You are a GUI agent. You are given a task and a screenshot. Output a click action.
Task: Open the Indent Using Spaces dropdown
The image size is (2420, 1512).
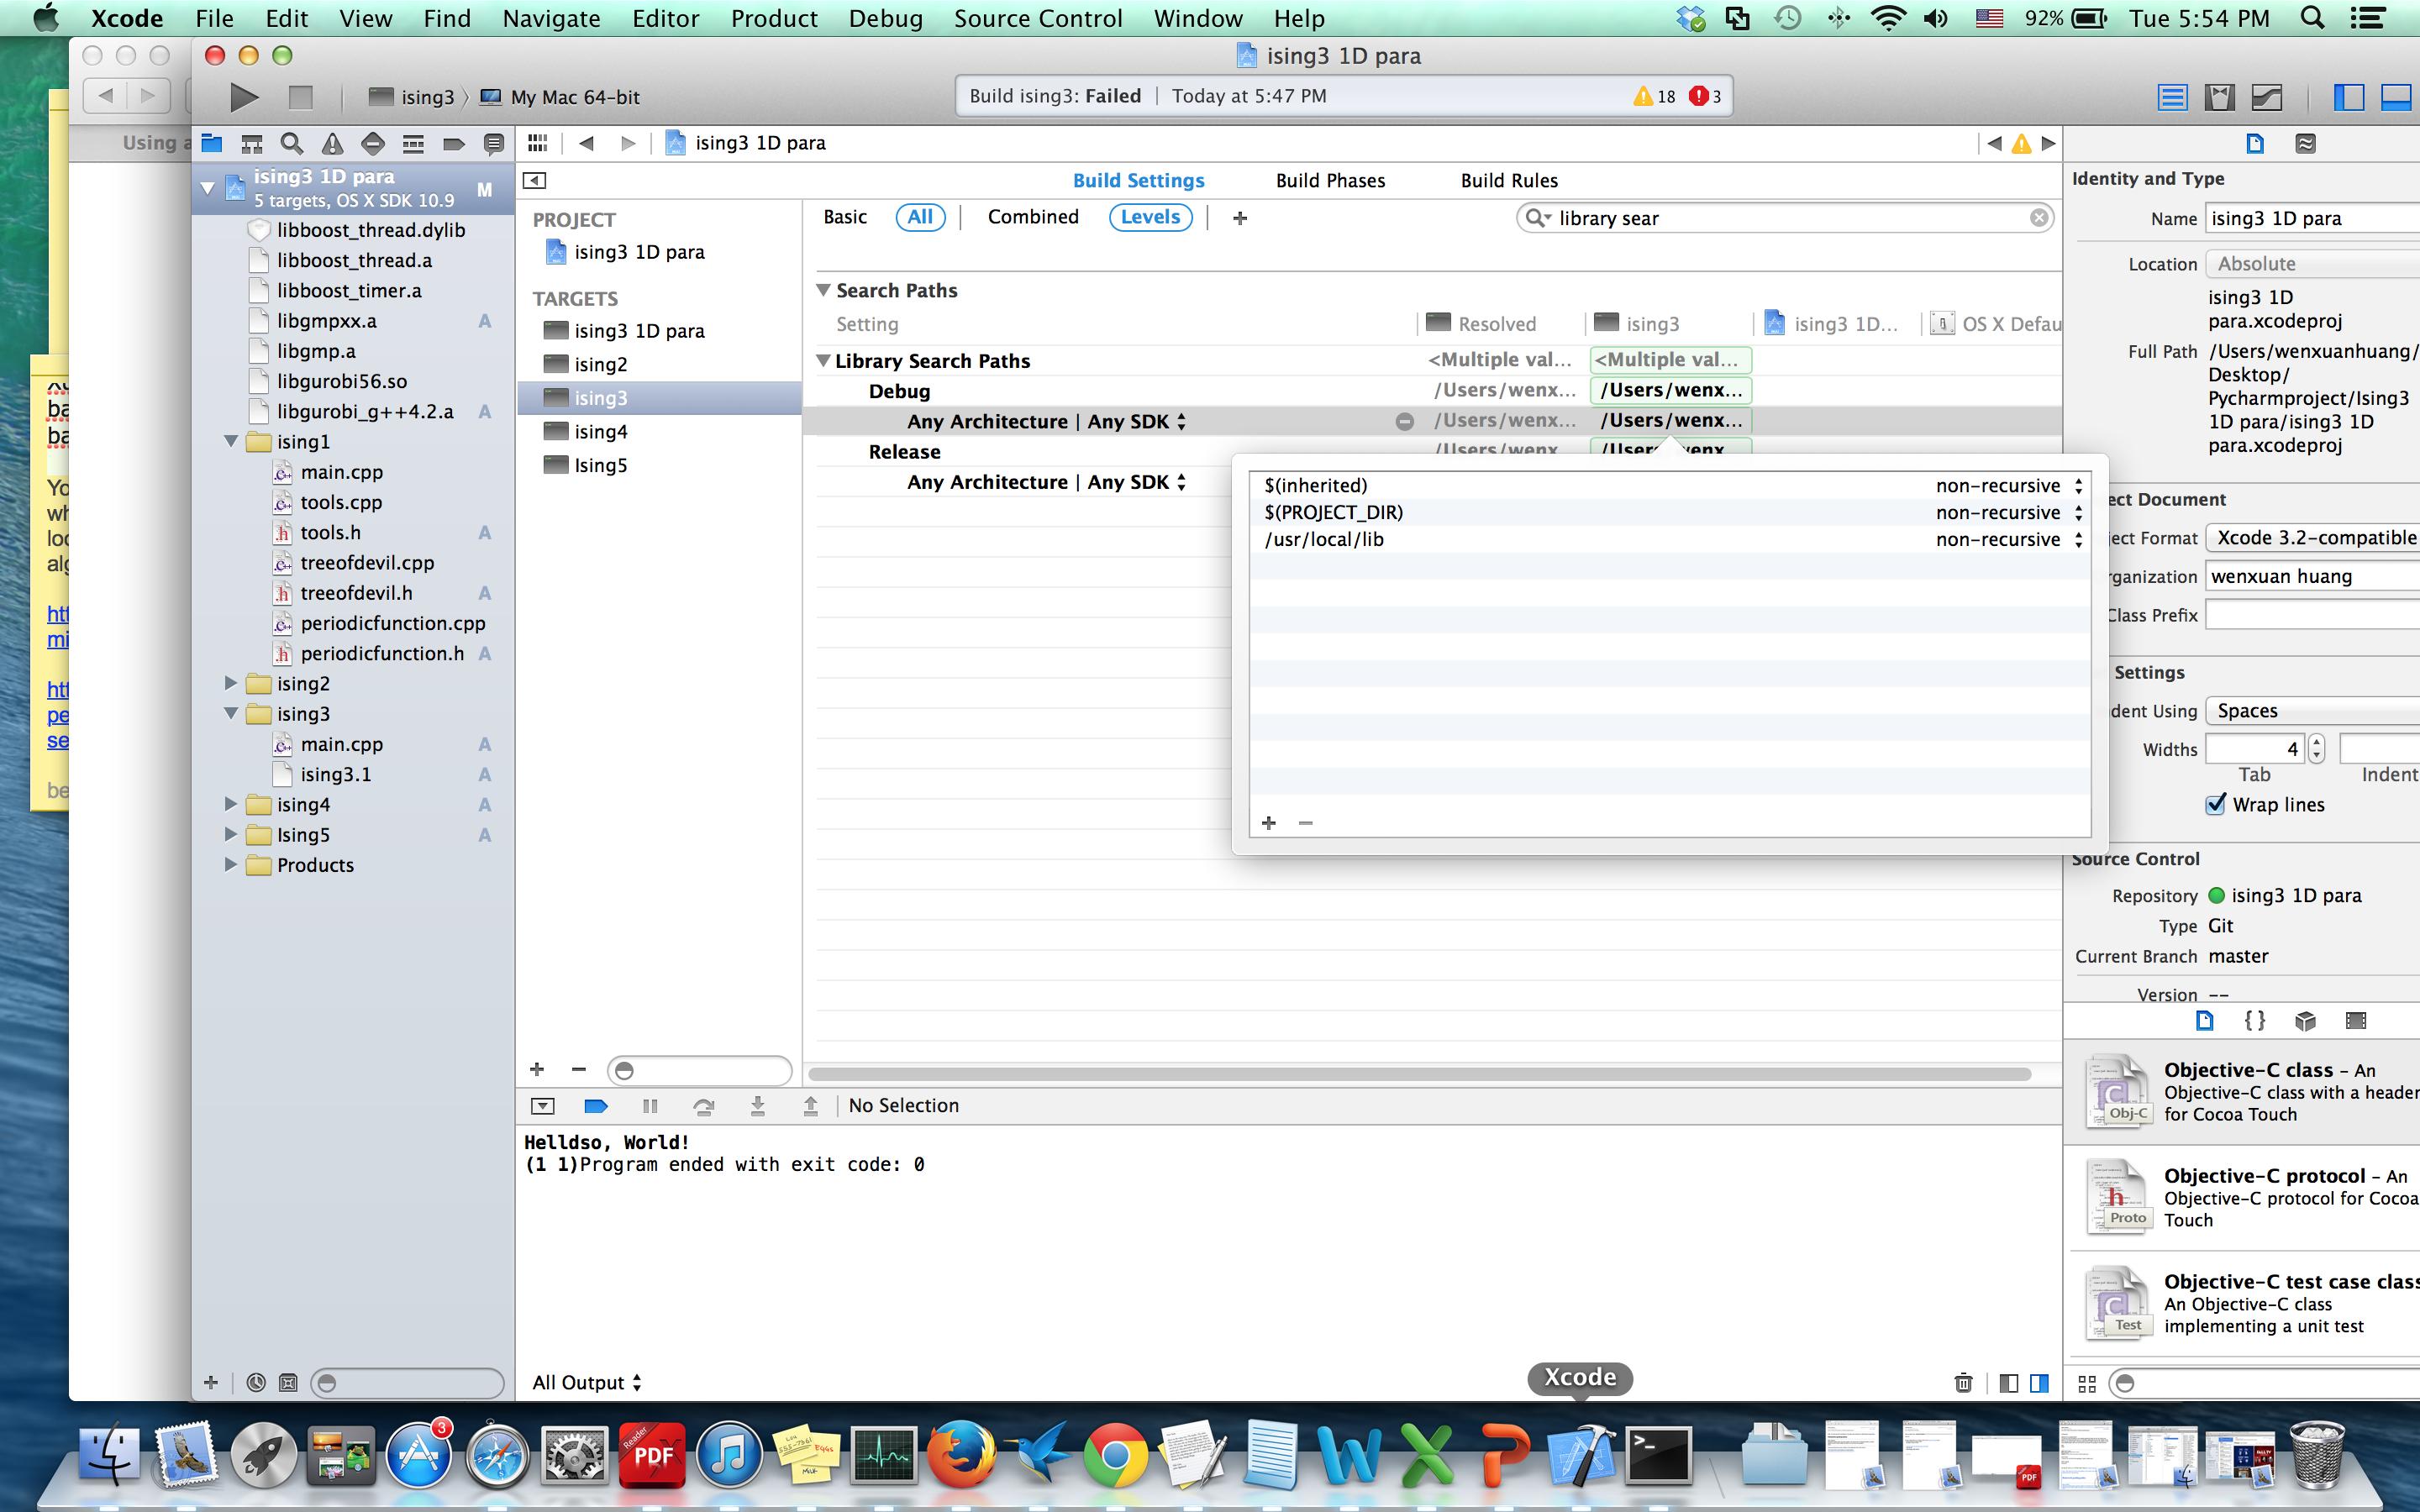(2312, 710)
